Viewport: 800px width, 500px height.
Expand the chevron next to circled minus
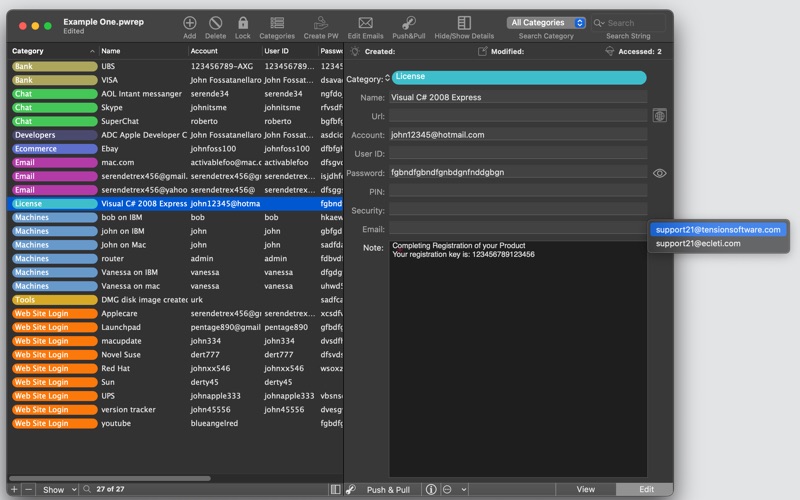coord(463,489)
